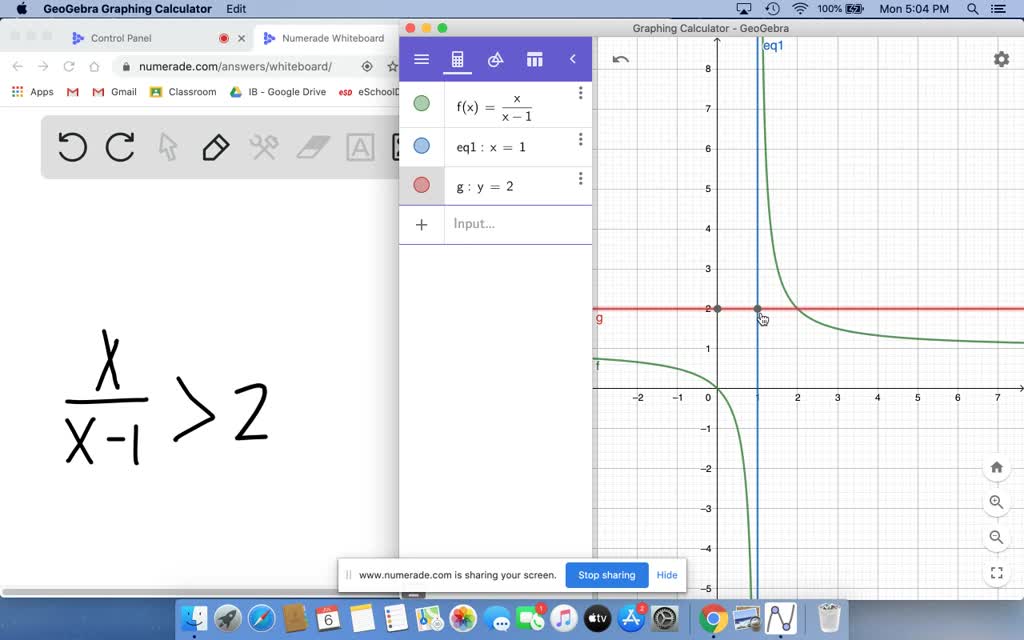Open options menu for g: y = 2
The width and height of the screenshot is (1024, 640).
(580, 179)
